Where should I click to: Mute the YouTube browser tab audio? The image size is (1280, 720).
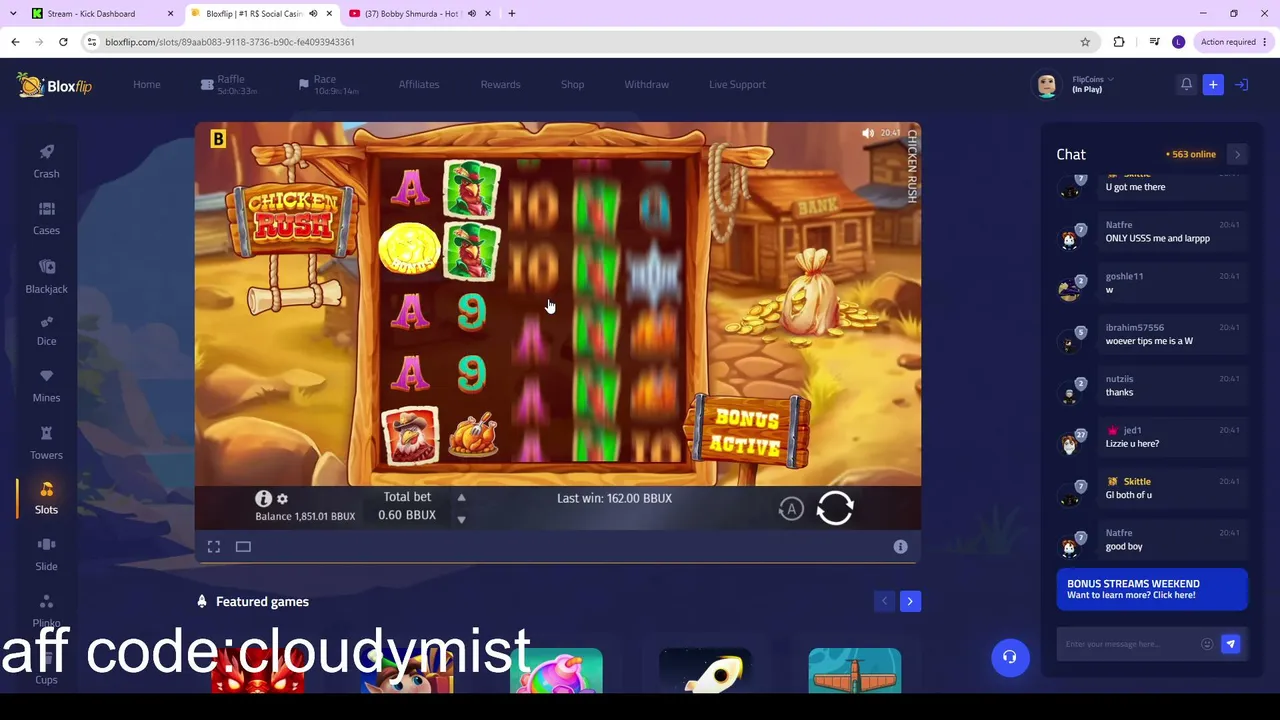[471, 14]
